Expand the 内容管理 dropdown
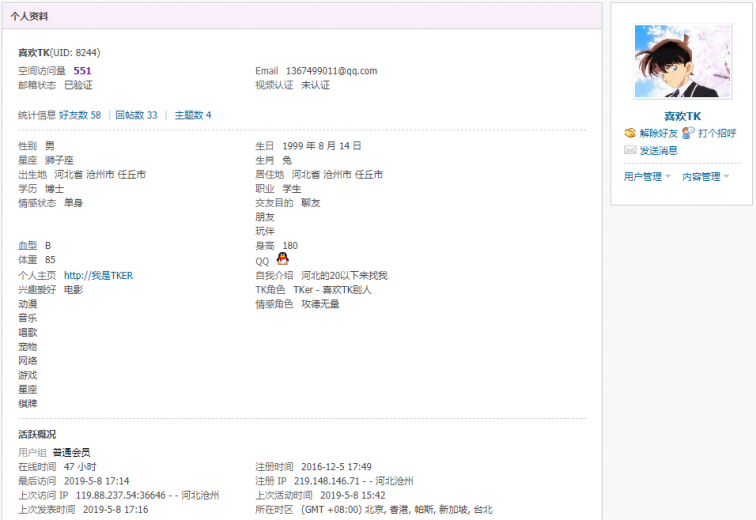This screenshot has height=520, width=756. [705, 176]
